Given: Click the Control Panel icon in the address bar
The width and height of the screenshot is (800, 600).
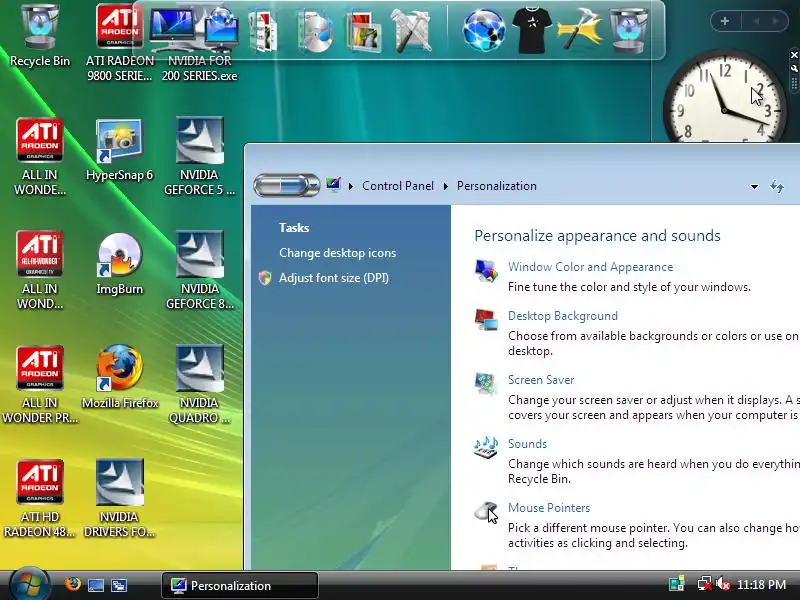Looking at the screenshot, I should (x=334, y=185).
